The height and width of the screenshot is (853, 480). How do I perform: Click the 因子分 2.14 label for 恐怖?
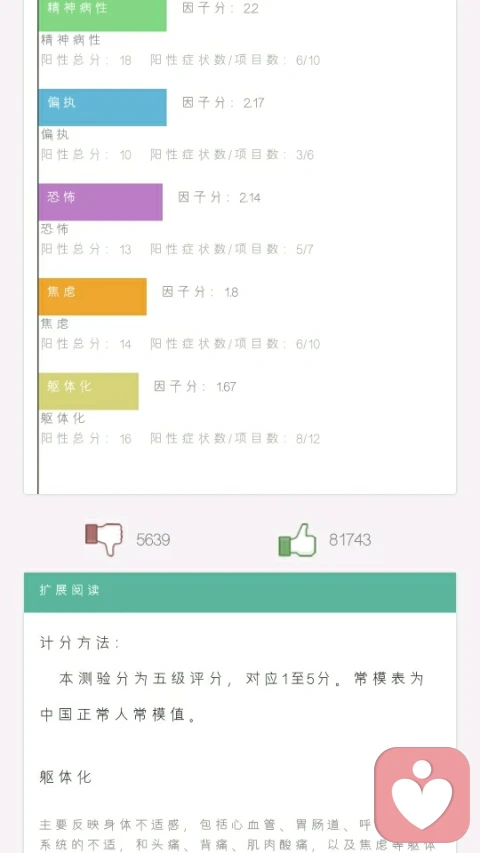(x=219, y=197)
